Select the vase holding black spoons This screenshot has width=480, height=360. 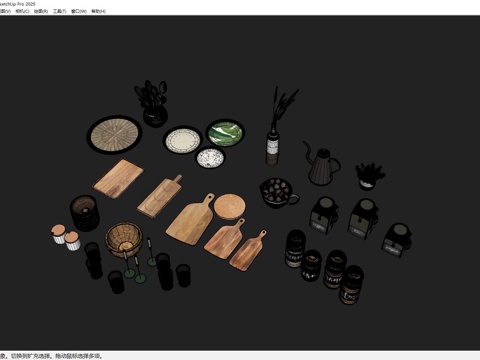(x=153, y=103)
